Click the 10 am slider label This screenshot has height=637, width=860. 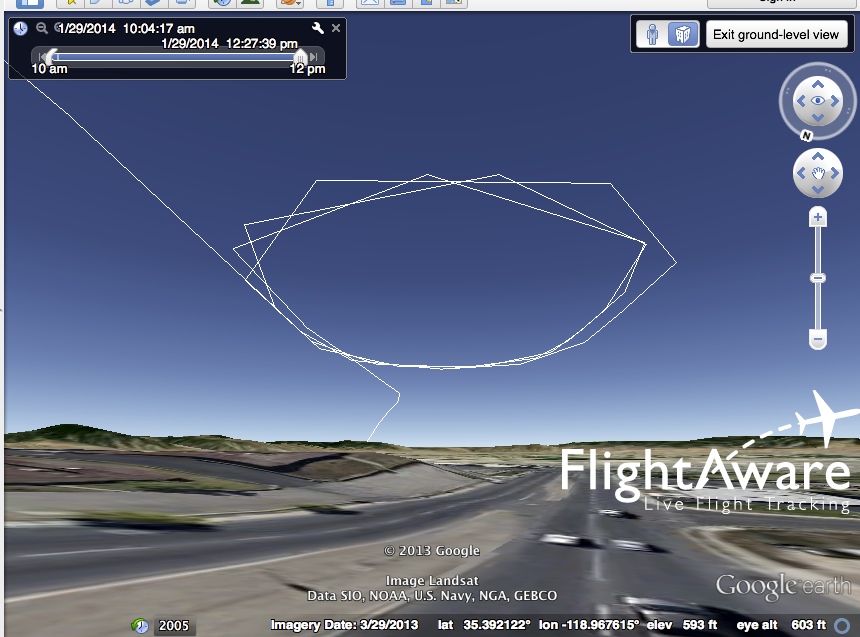49,69
